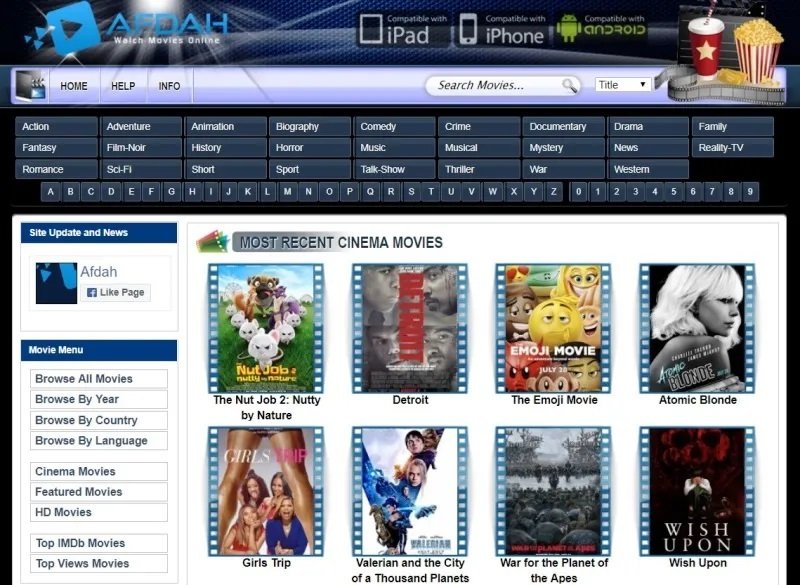This screenshot has height=585, width=800.
Task: Filter by the Sci-Fi genre
Action: [x=140, y=169]
